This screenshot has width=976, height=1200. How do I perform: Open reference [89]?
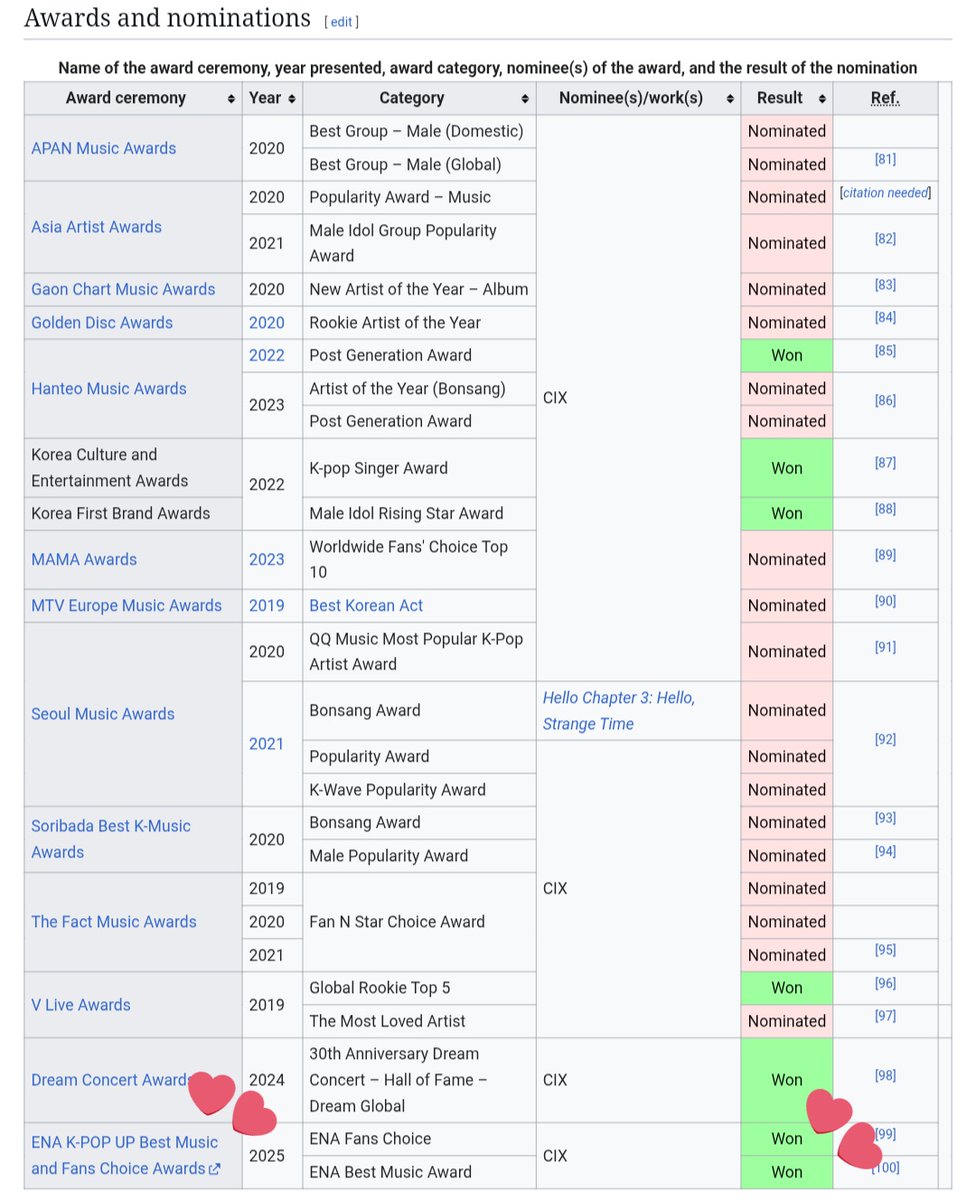tap(885, 555)
